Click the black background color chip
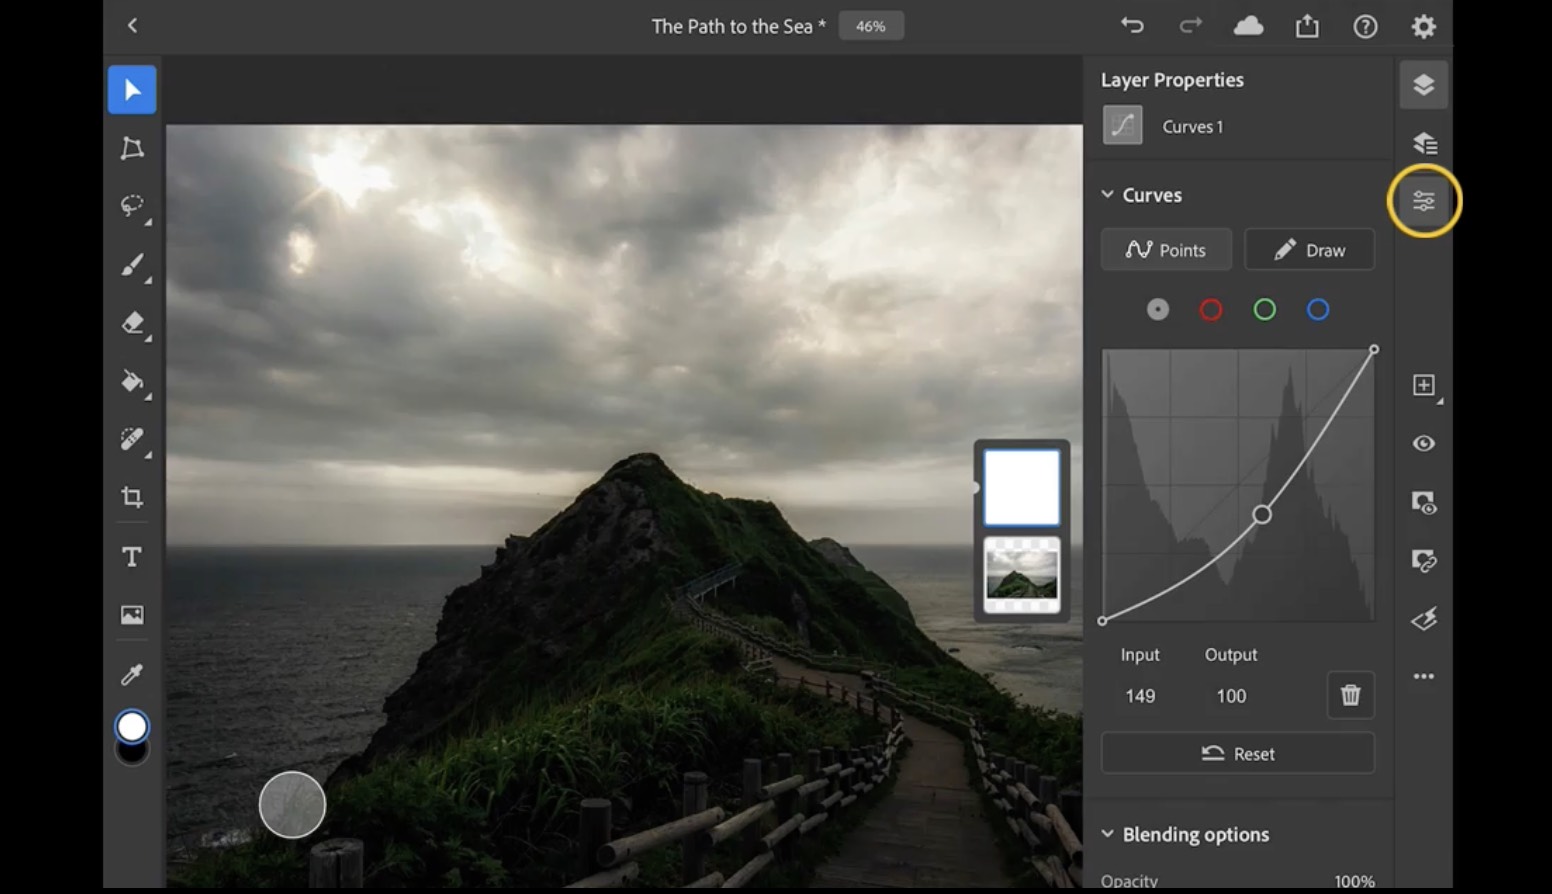Viewport: 1552px width, 894px height. [132, 755]
